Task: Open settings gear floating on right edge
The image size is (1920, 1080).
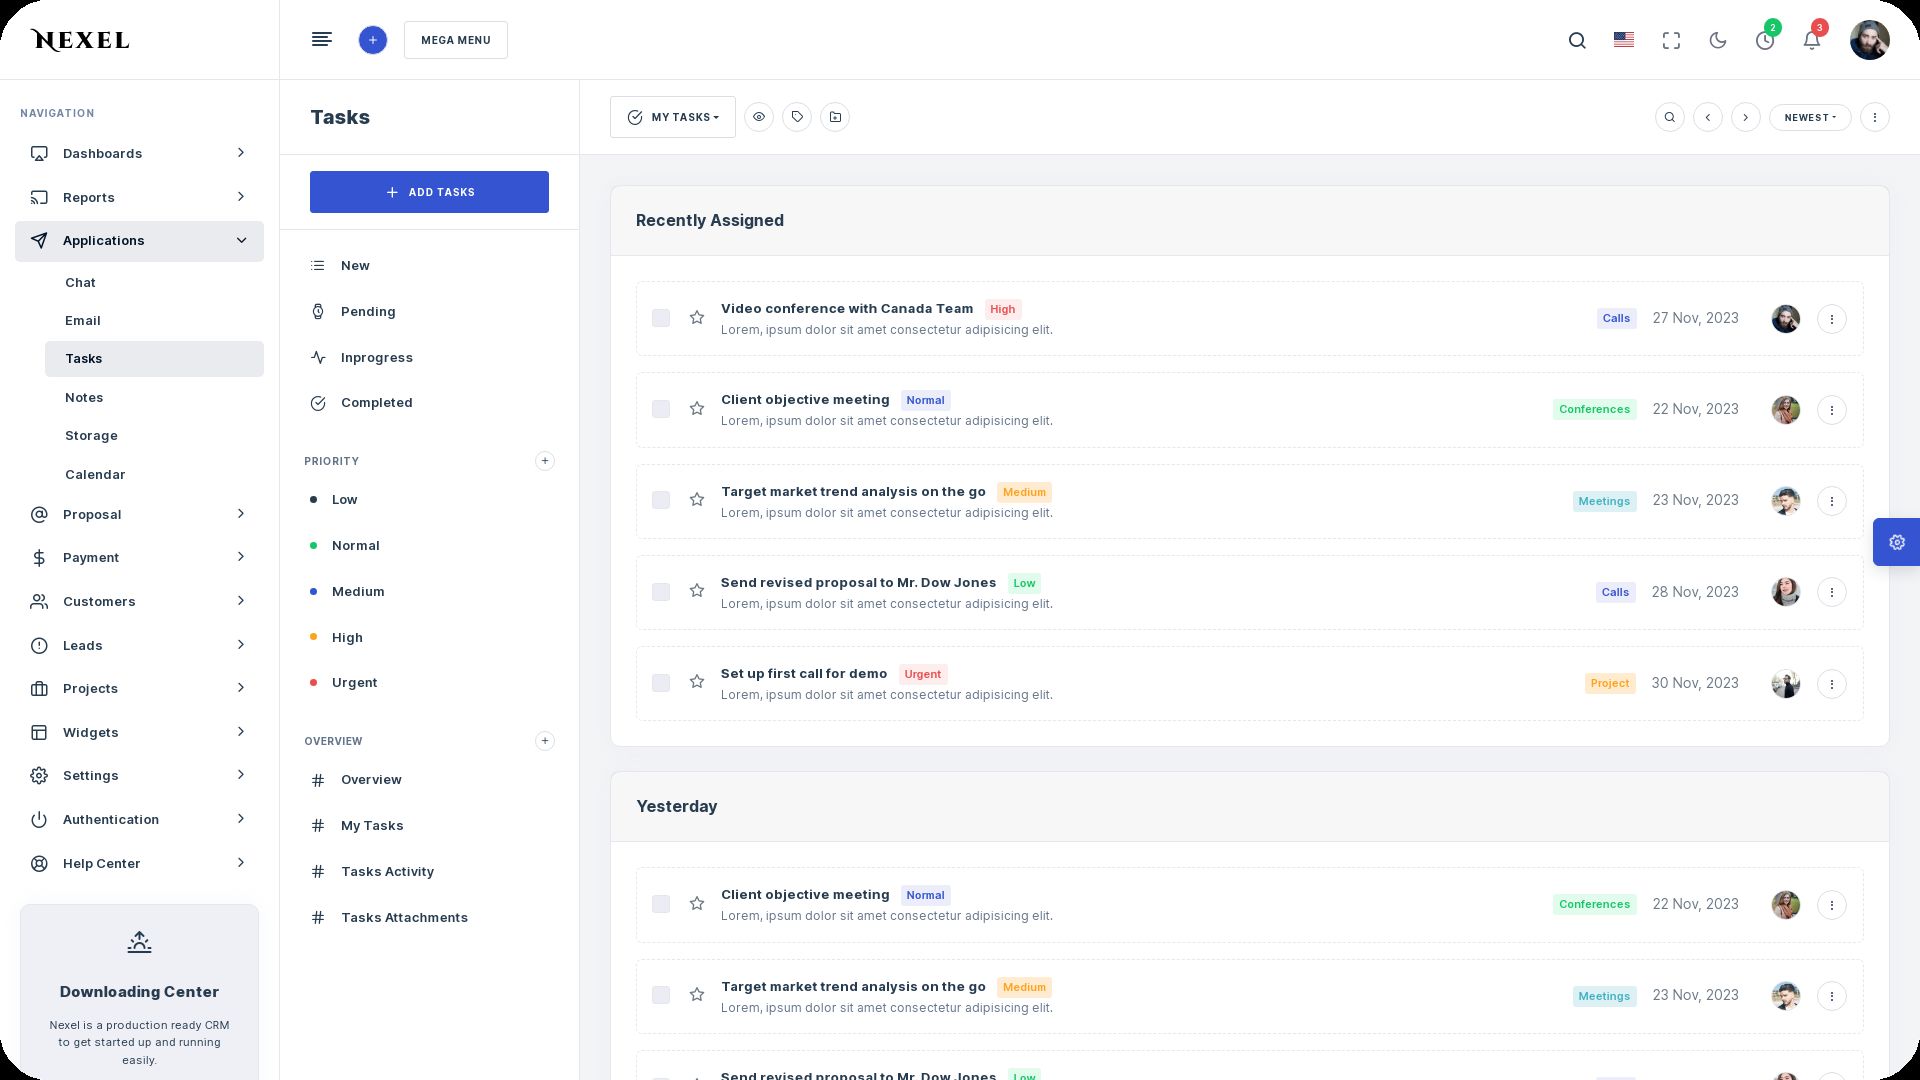Action: (1896, 542)
